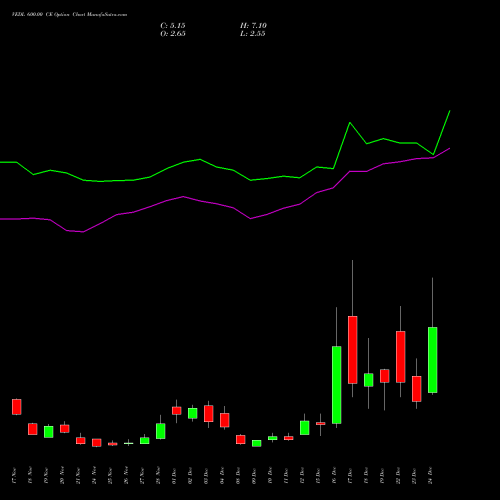Select the green candlestick for 02 Dec
The image size is (500, 500).
click(x=193, y=413)
